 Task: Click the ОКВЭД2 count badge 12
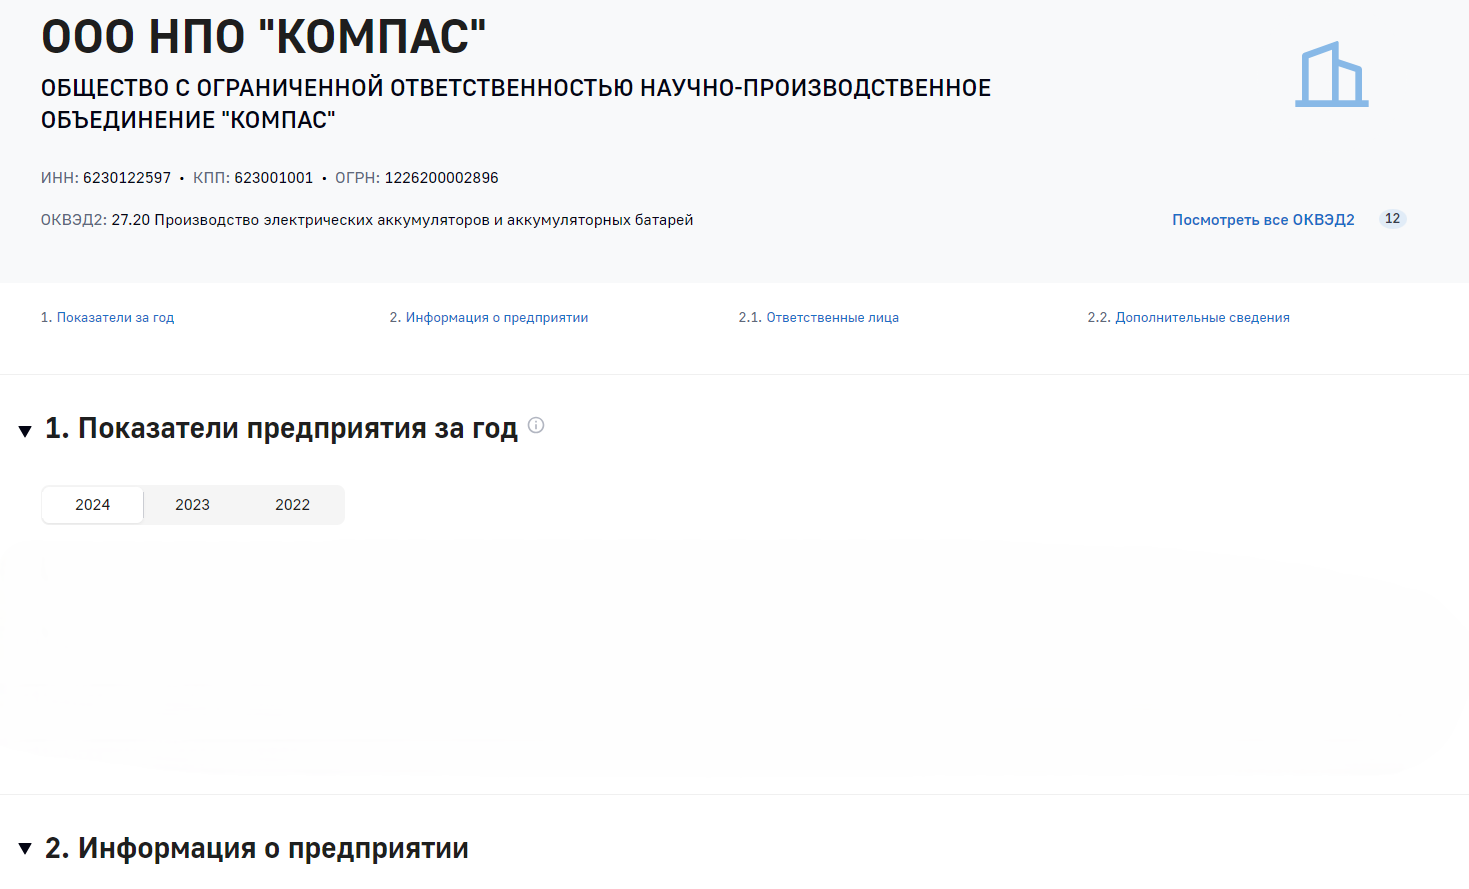tap(1393, 219)
